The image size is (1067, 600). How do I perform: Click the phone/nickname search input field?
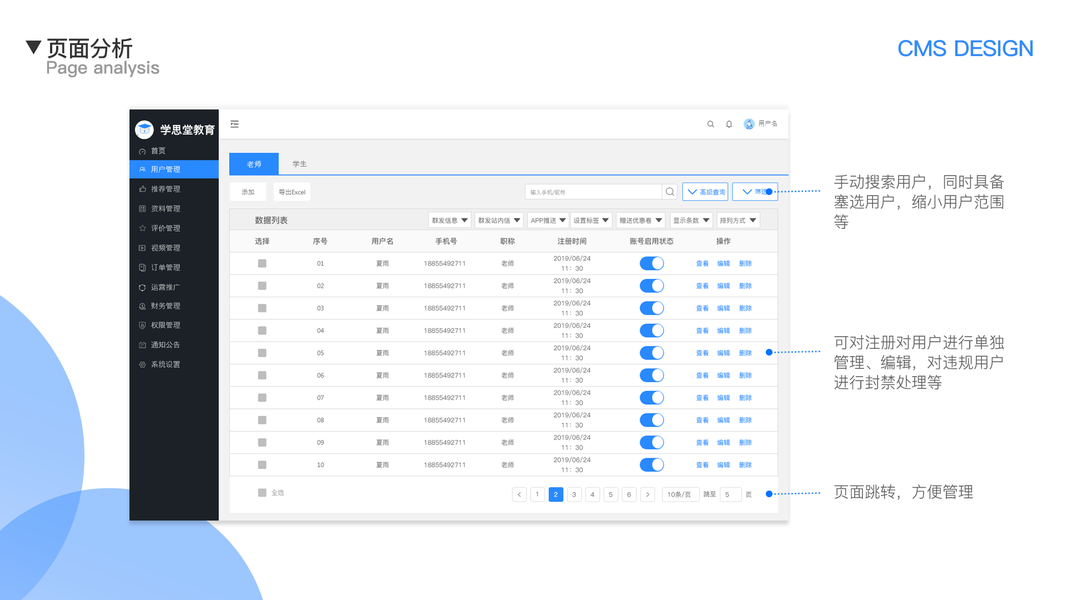click(x=593, y=192)
